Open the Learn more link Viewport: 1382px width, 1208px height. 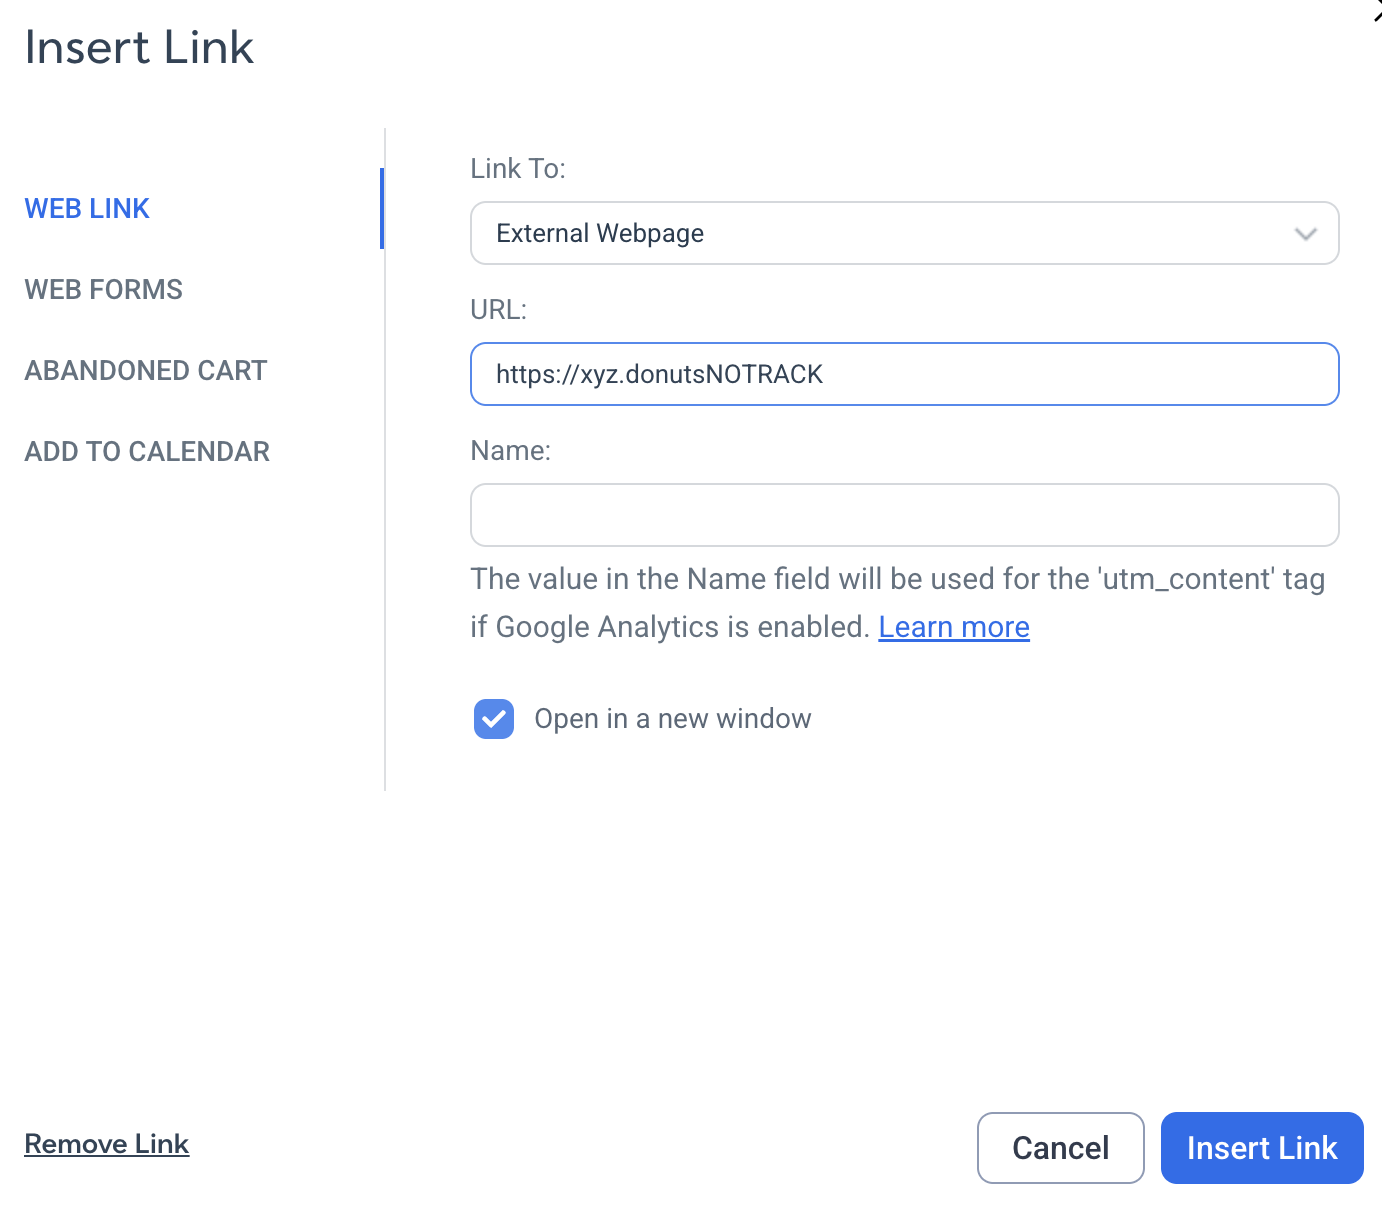(954, 627)
